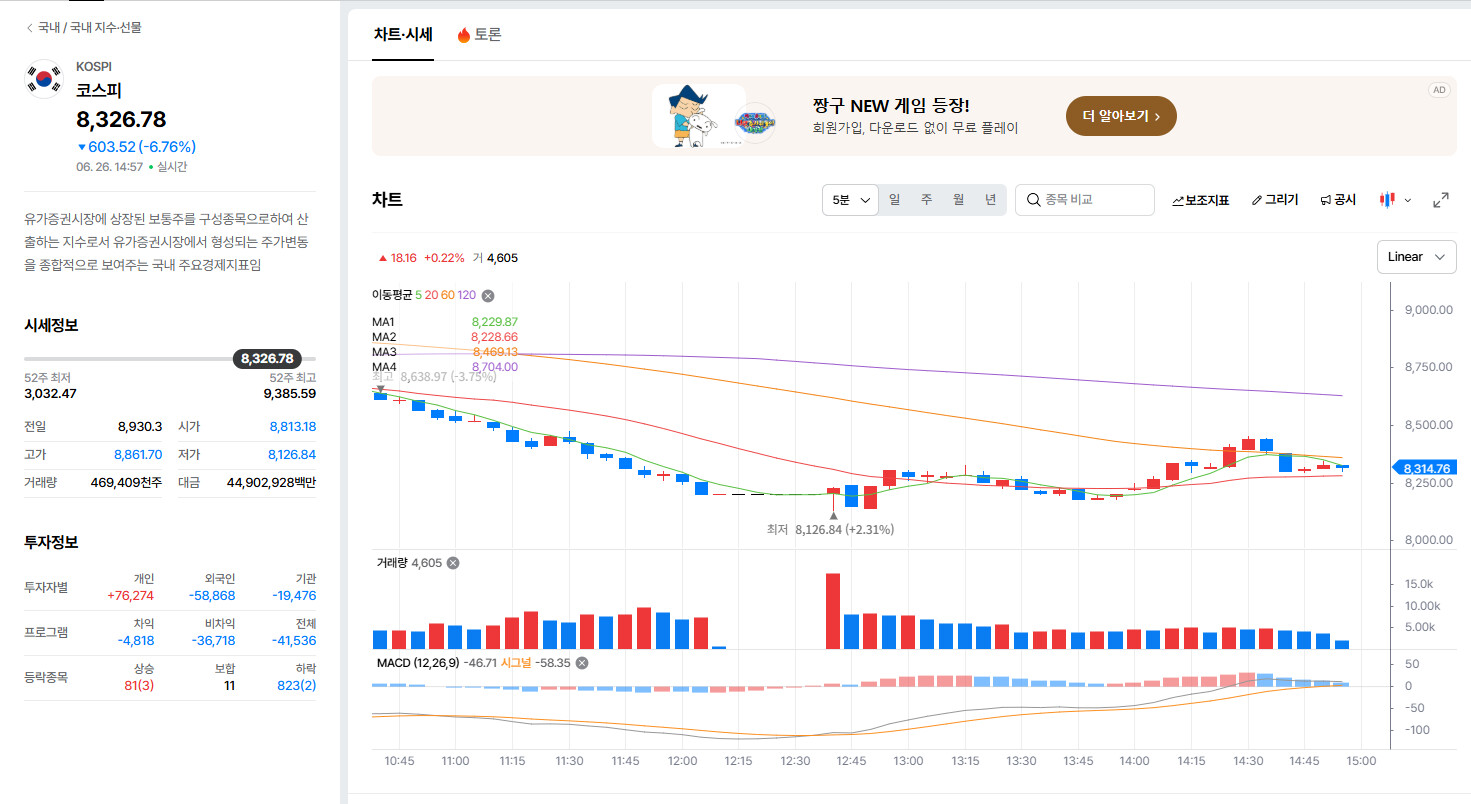The image size is (1471, 804).
Task: Click the 전체 program value -41,536
Action: (294, 640)
